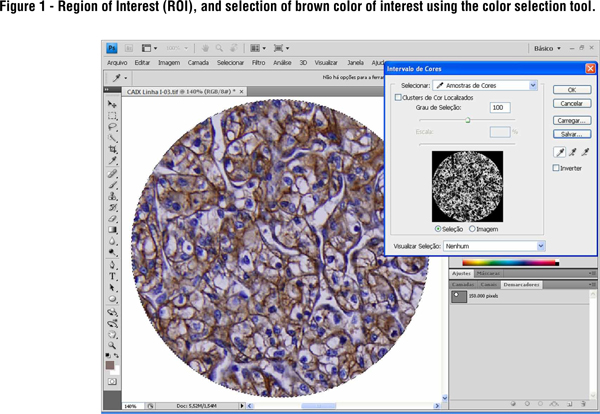The width and height of the screenshot is (600, 414).
Task: Choose the Add to Sample eyedropper
Action: tap(572, 152)
